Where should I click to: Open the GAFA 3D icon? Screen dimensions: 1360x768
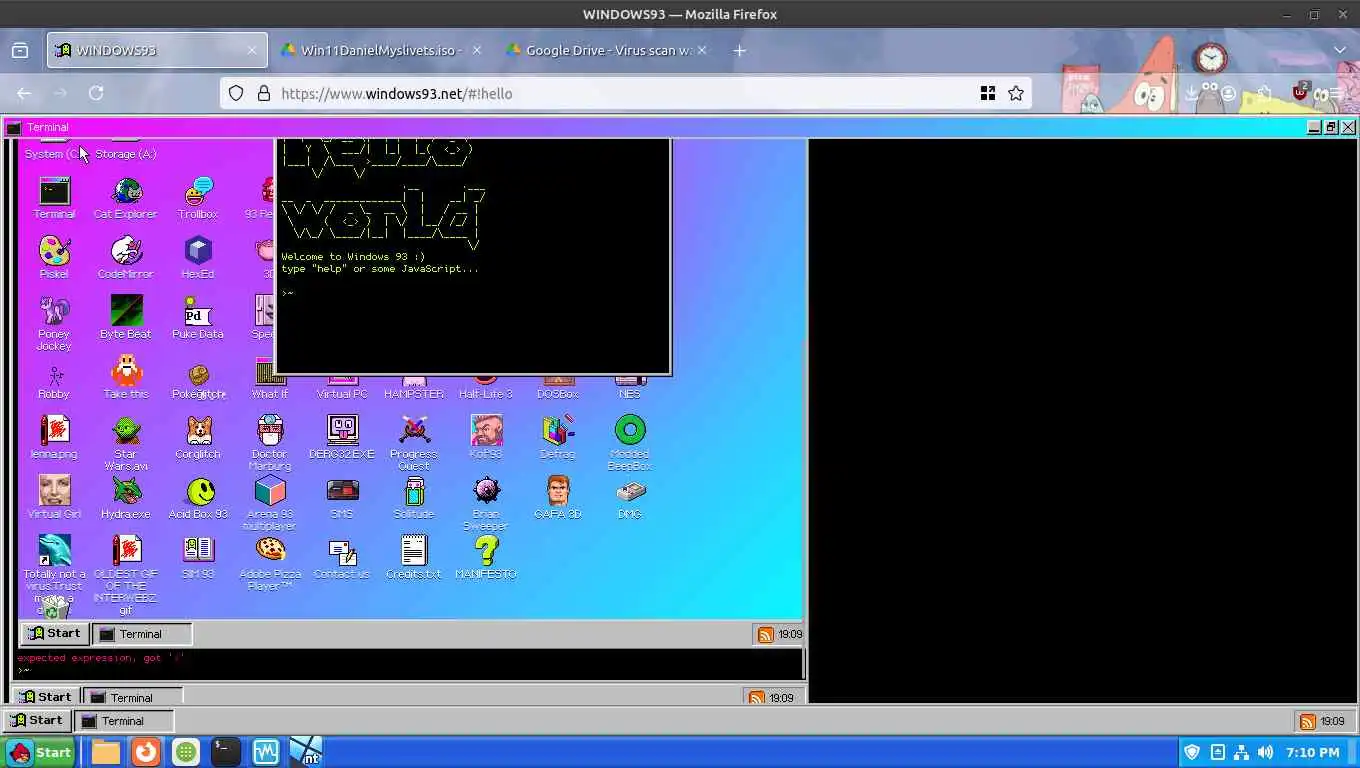point(558,498)
